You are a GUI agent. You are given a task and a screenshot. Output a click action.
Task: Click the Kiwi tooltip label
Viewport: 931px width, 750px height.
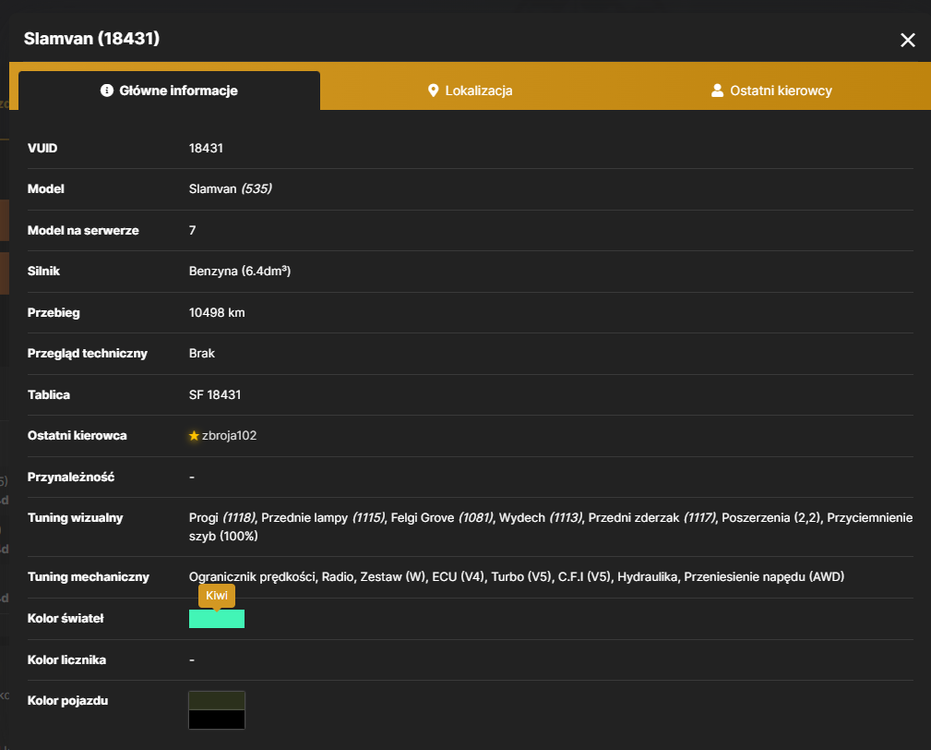pos(217,596)
